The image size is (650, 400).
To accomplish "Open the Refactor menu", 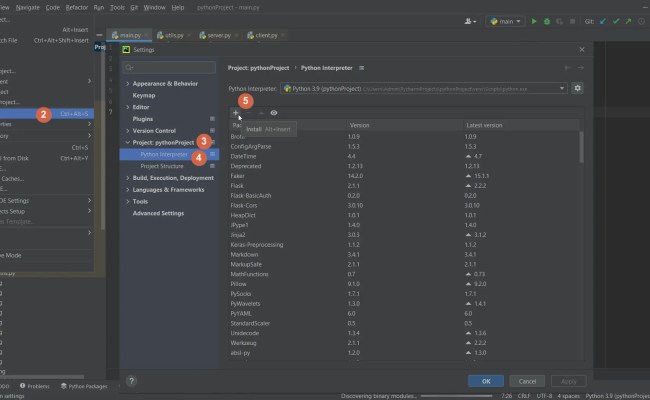I will coord(77,7).
